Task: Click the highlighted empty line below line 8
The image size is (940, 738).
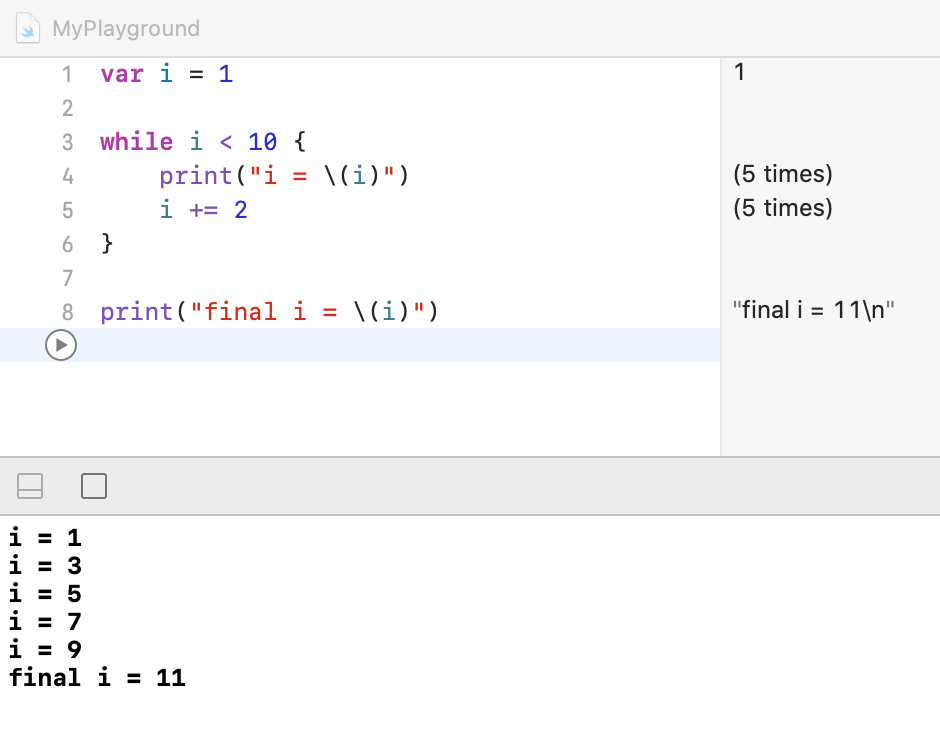Action: pos(360,345)
